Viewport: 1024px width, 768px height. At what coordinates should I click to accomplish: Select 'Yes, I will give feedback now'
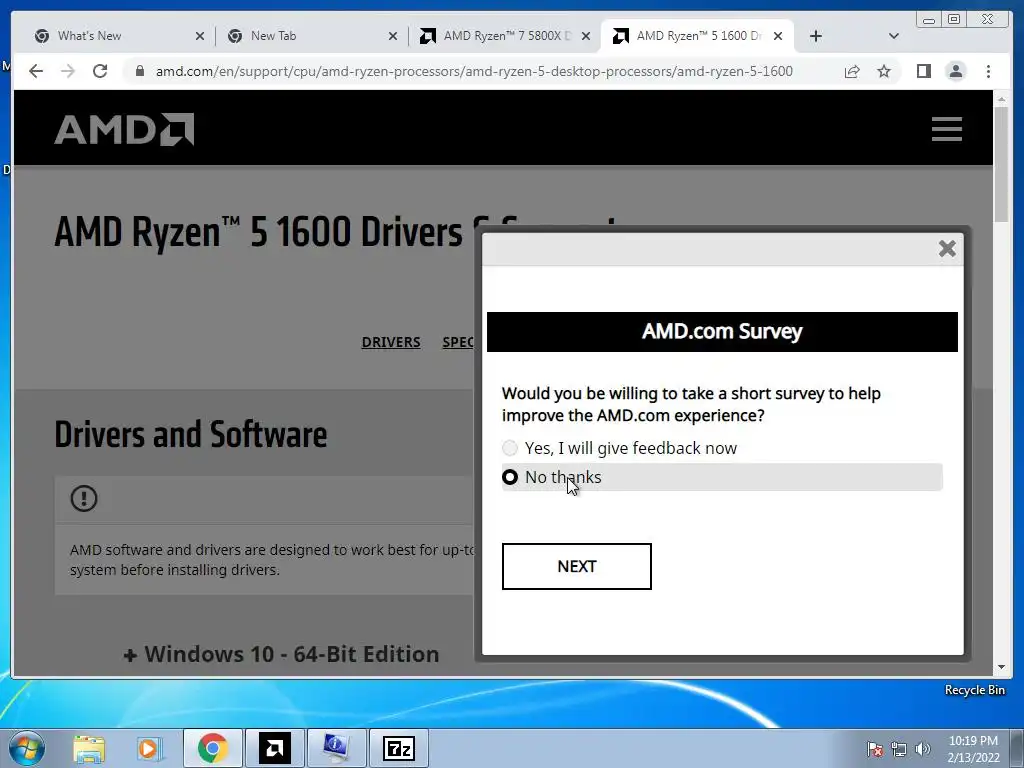(x=619, y=448)
